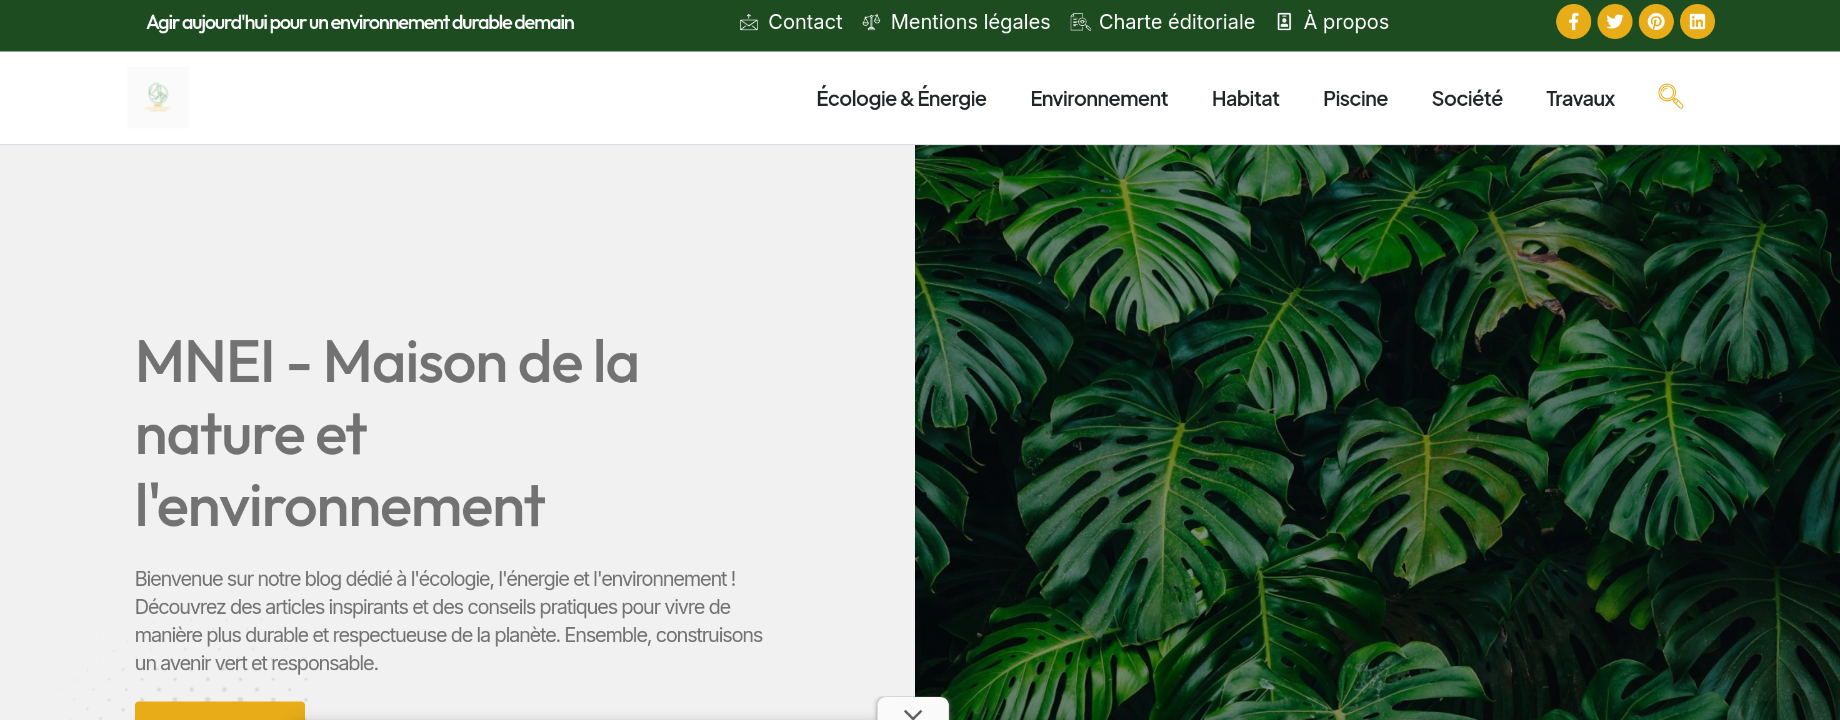Click the badge icon beside À propos

[x=1285, y=22]
